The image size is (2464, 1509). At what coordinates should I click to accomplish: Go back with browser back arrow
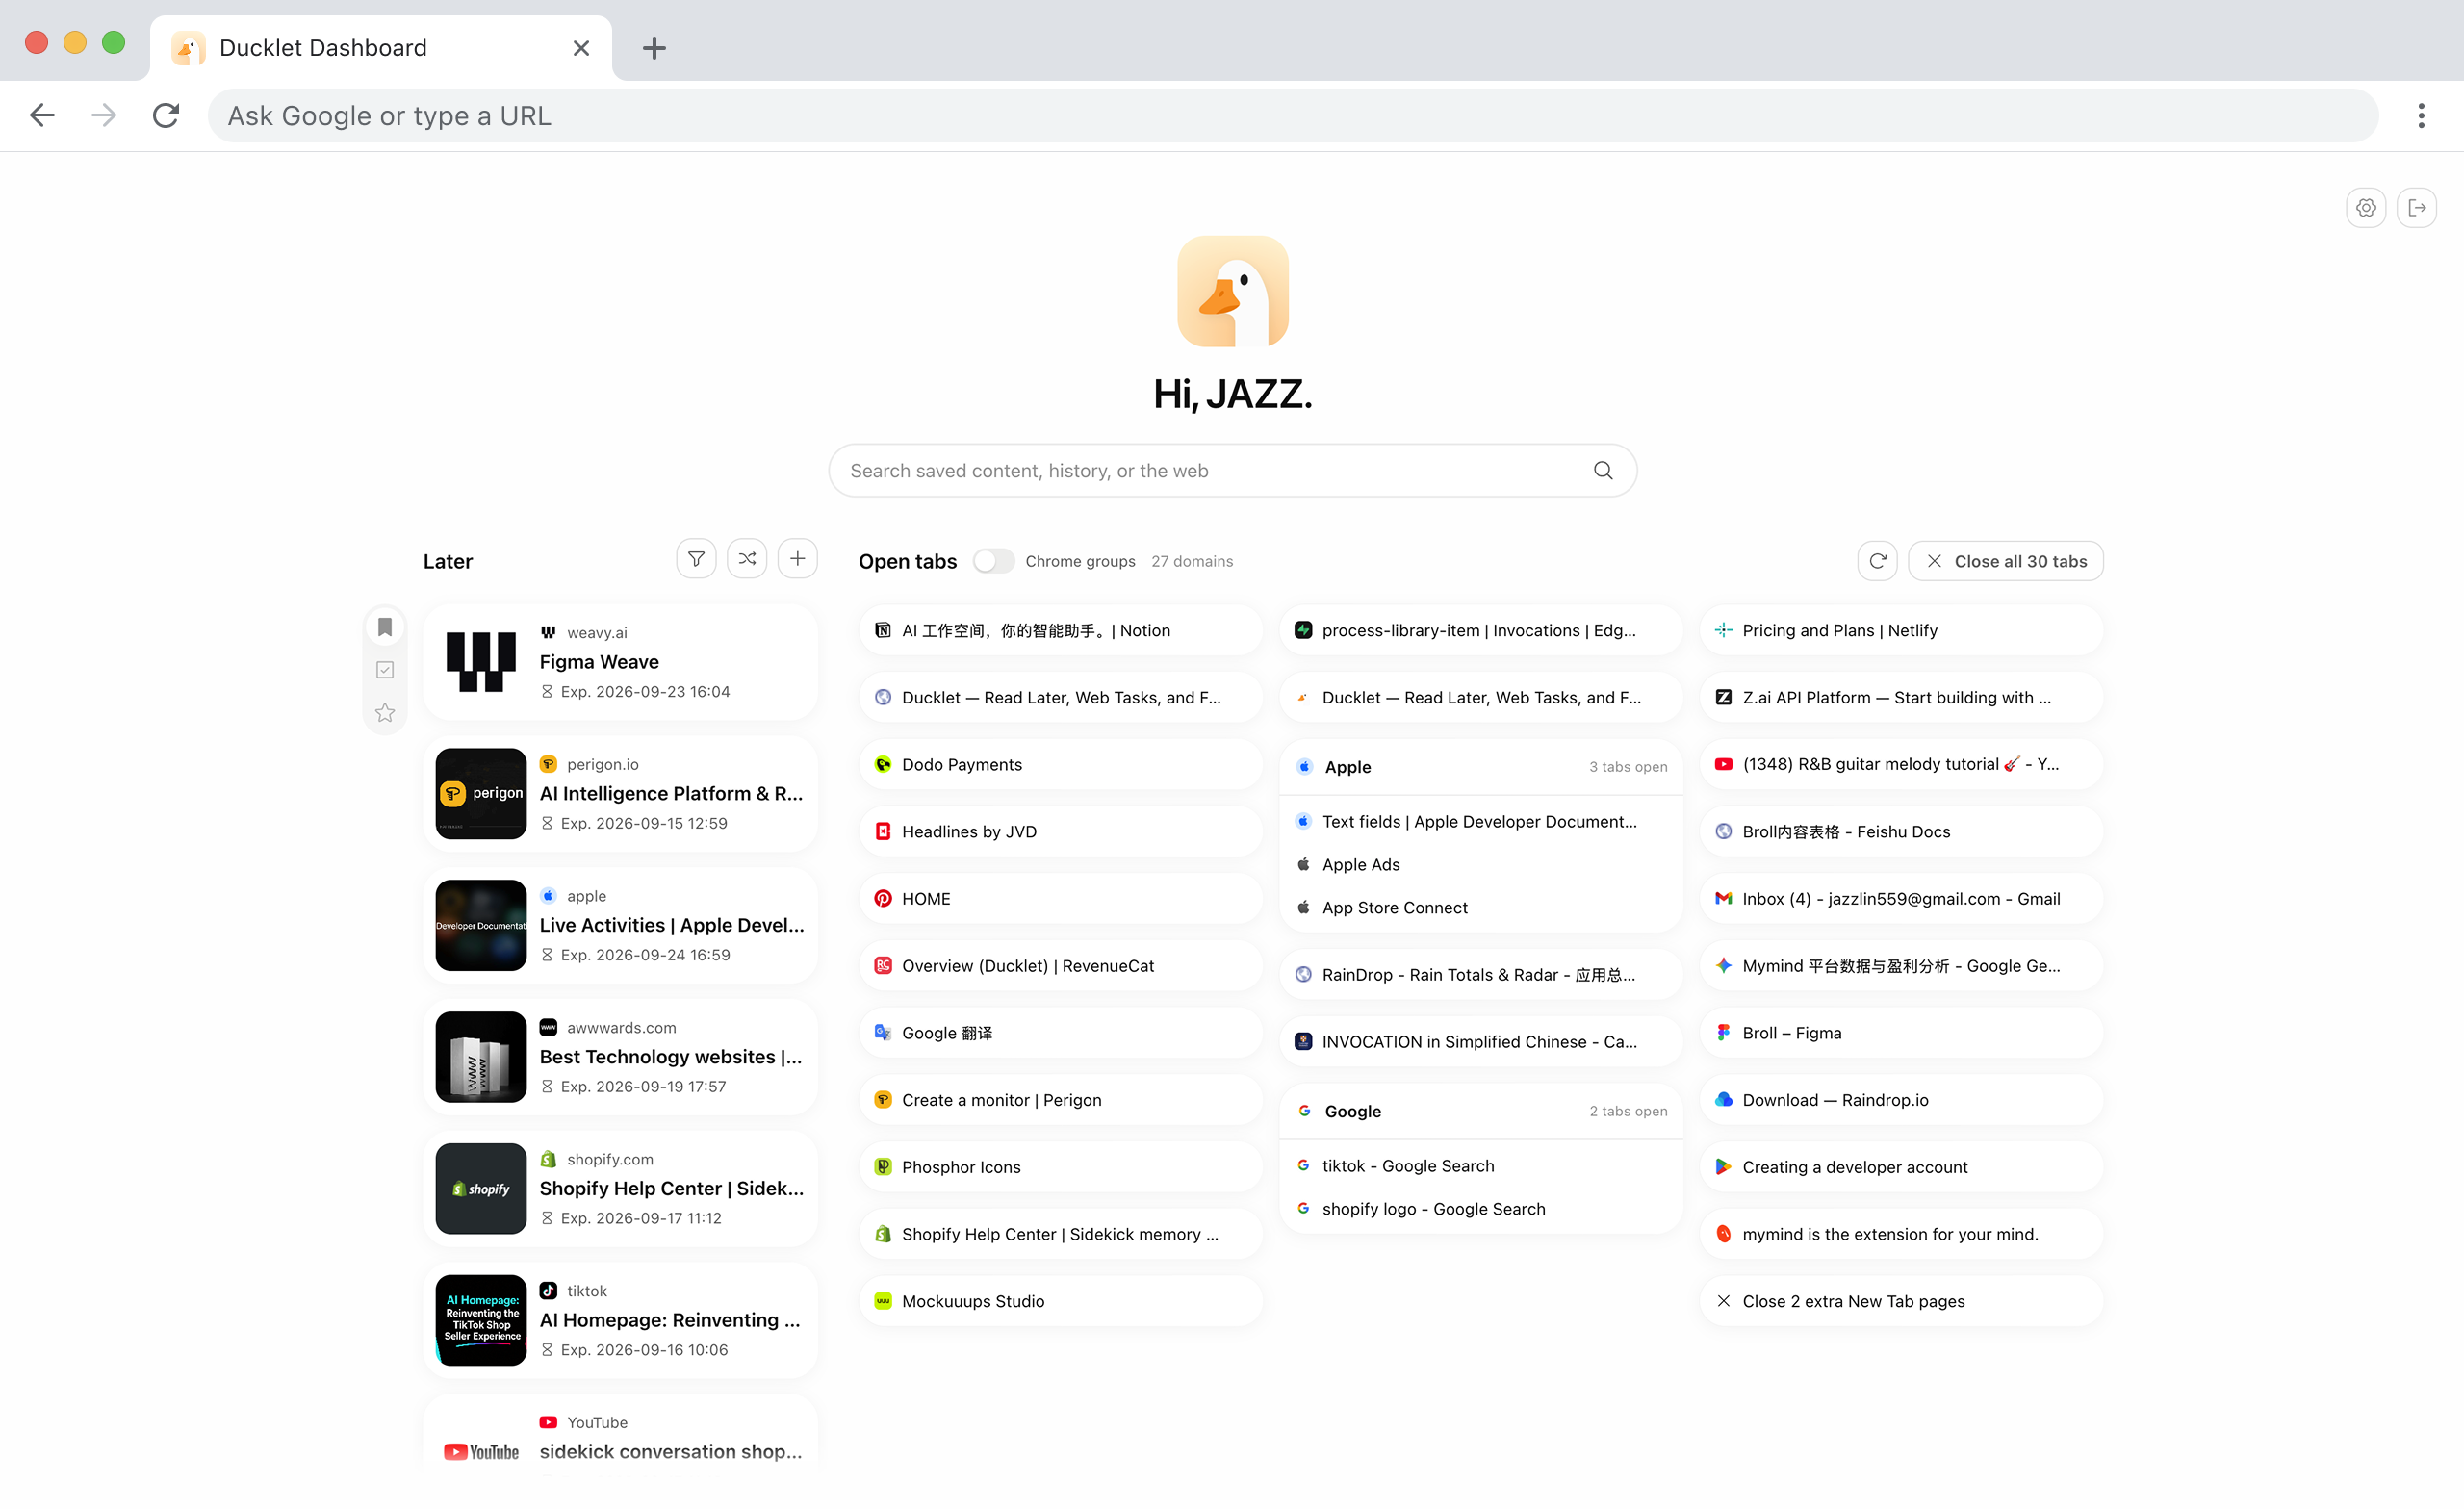[42, 116]
